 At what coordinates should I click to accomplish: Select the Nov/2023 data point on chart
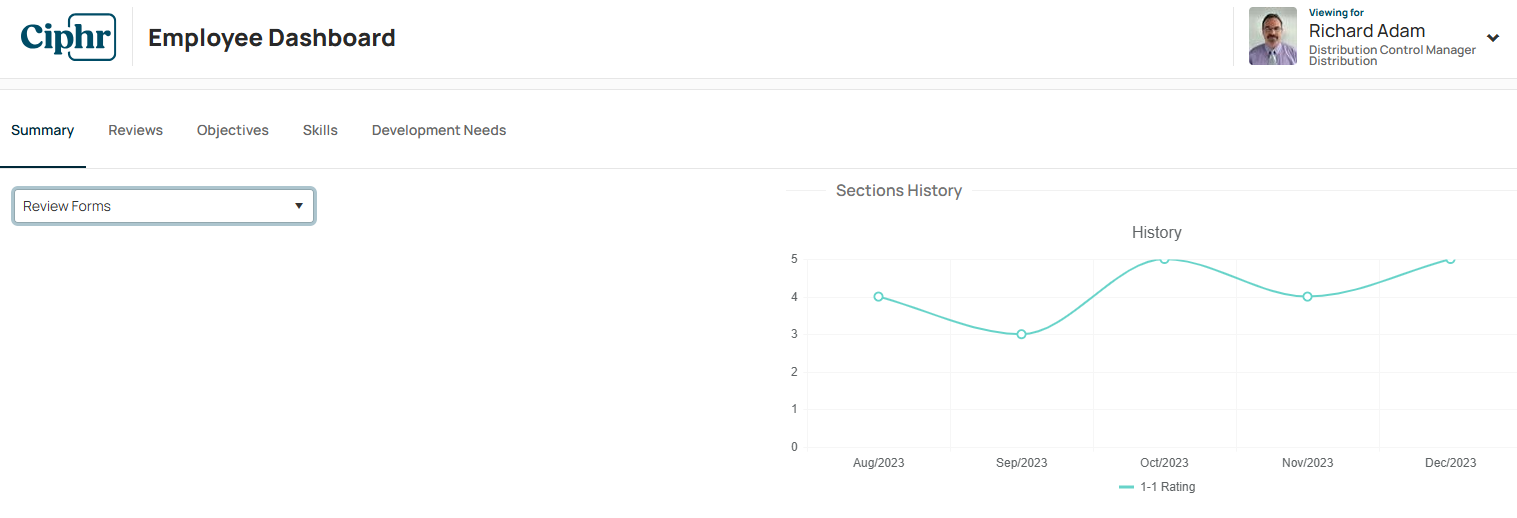click(x=1307, y=296)
